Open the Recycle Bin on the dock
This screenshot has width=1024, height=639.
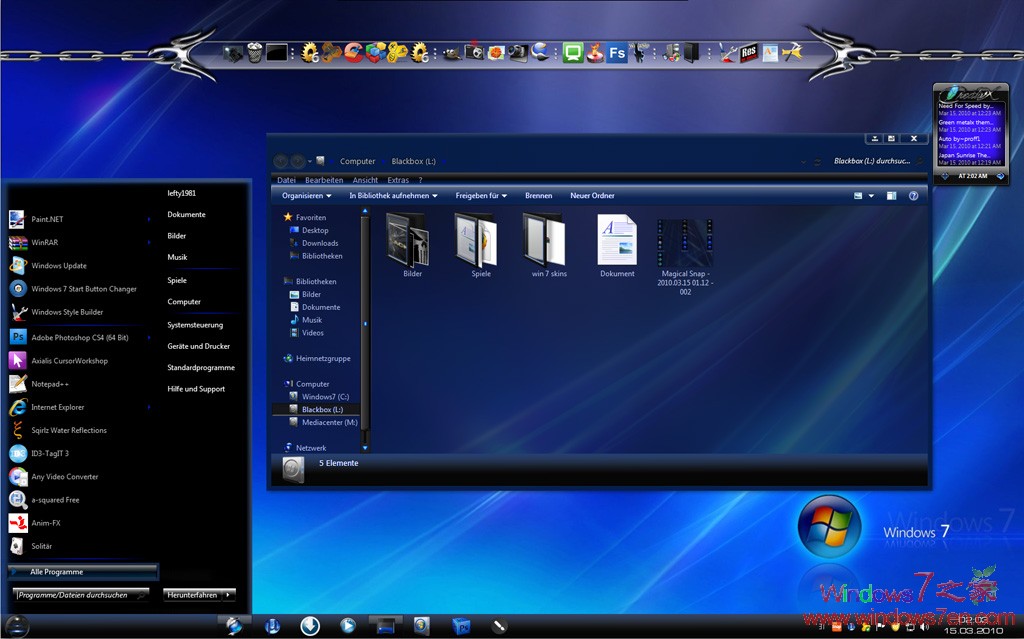[254, 52]
